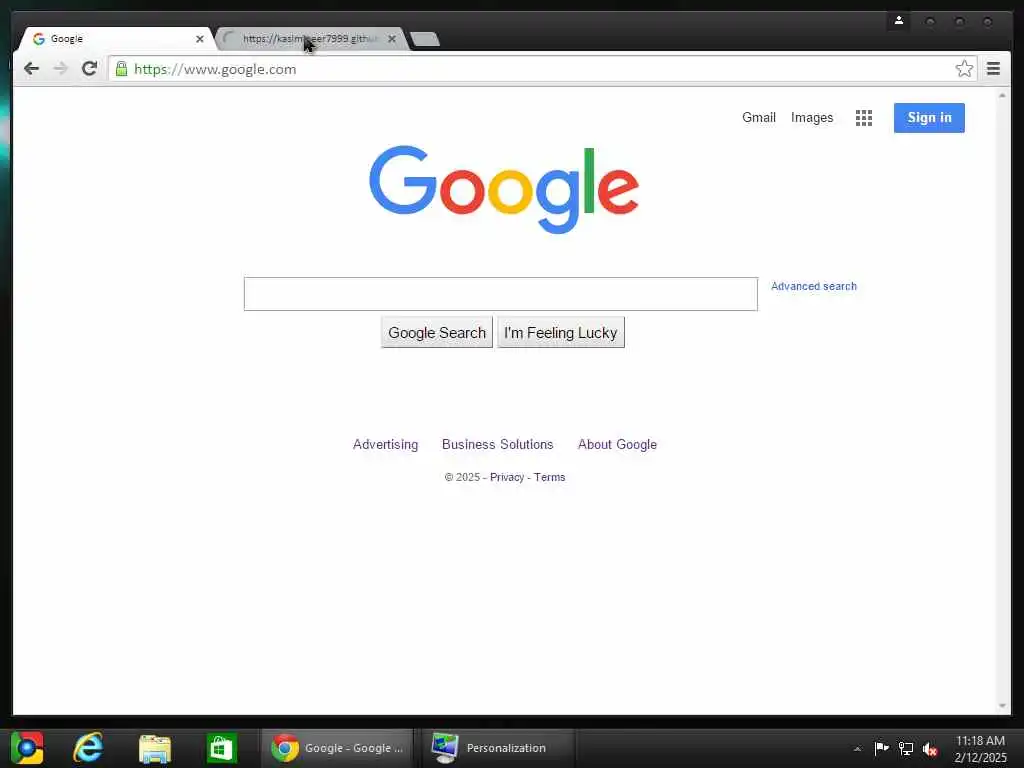Viewport: 1024px width, 768px height.
Task: Switch to the loading github tab
Action: point(310,39)
